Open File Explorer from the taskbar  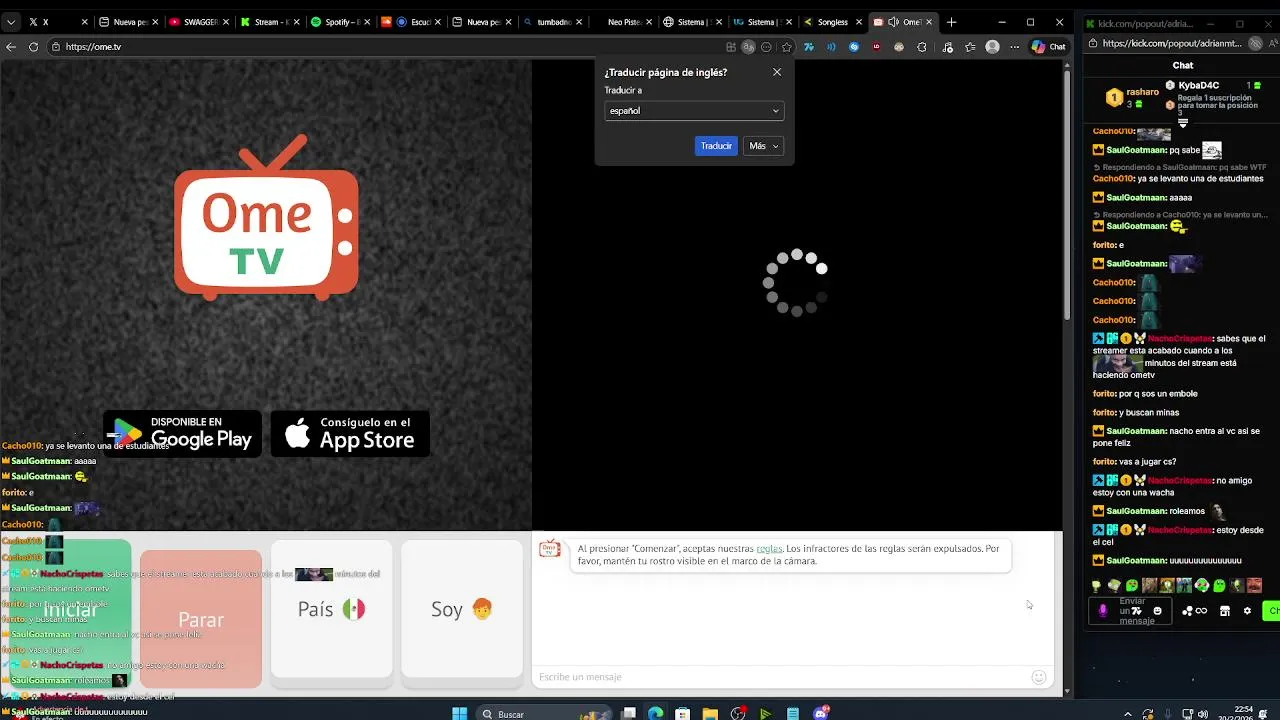coord(710,714)
